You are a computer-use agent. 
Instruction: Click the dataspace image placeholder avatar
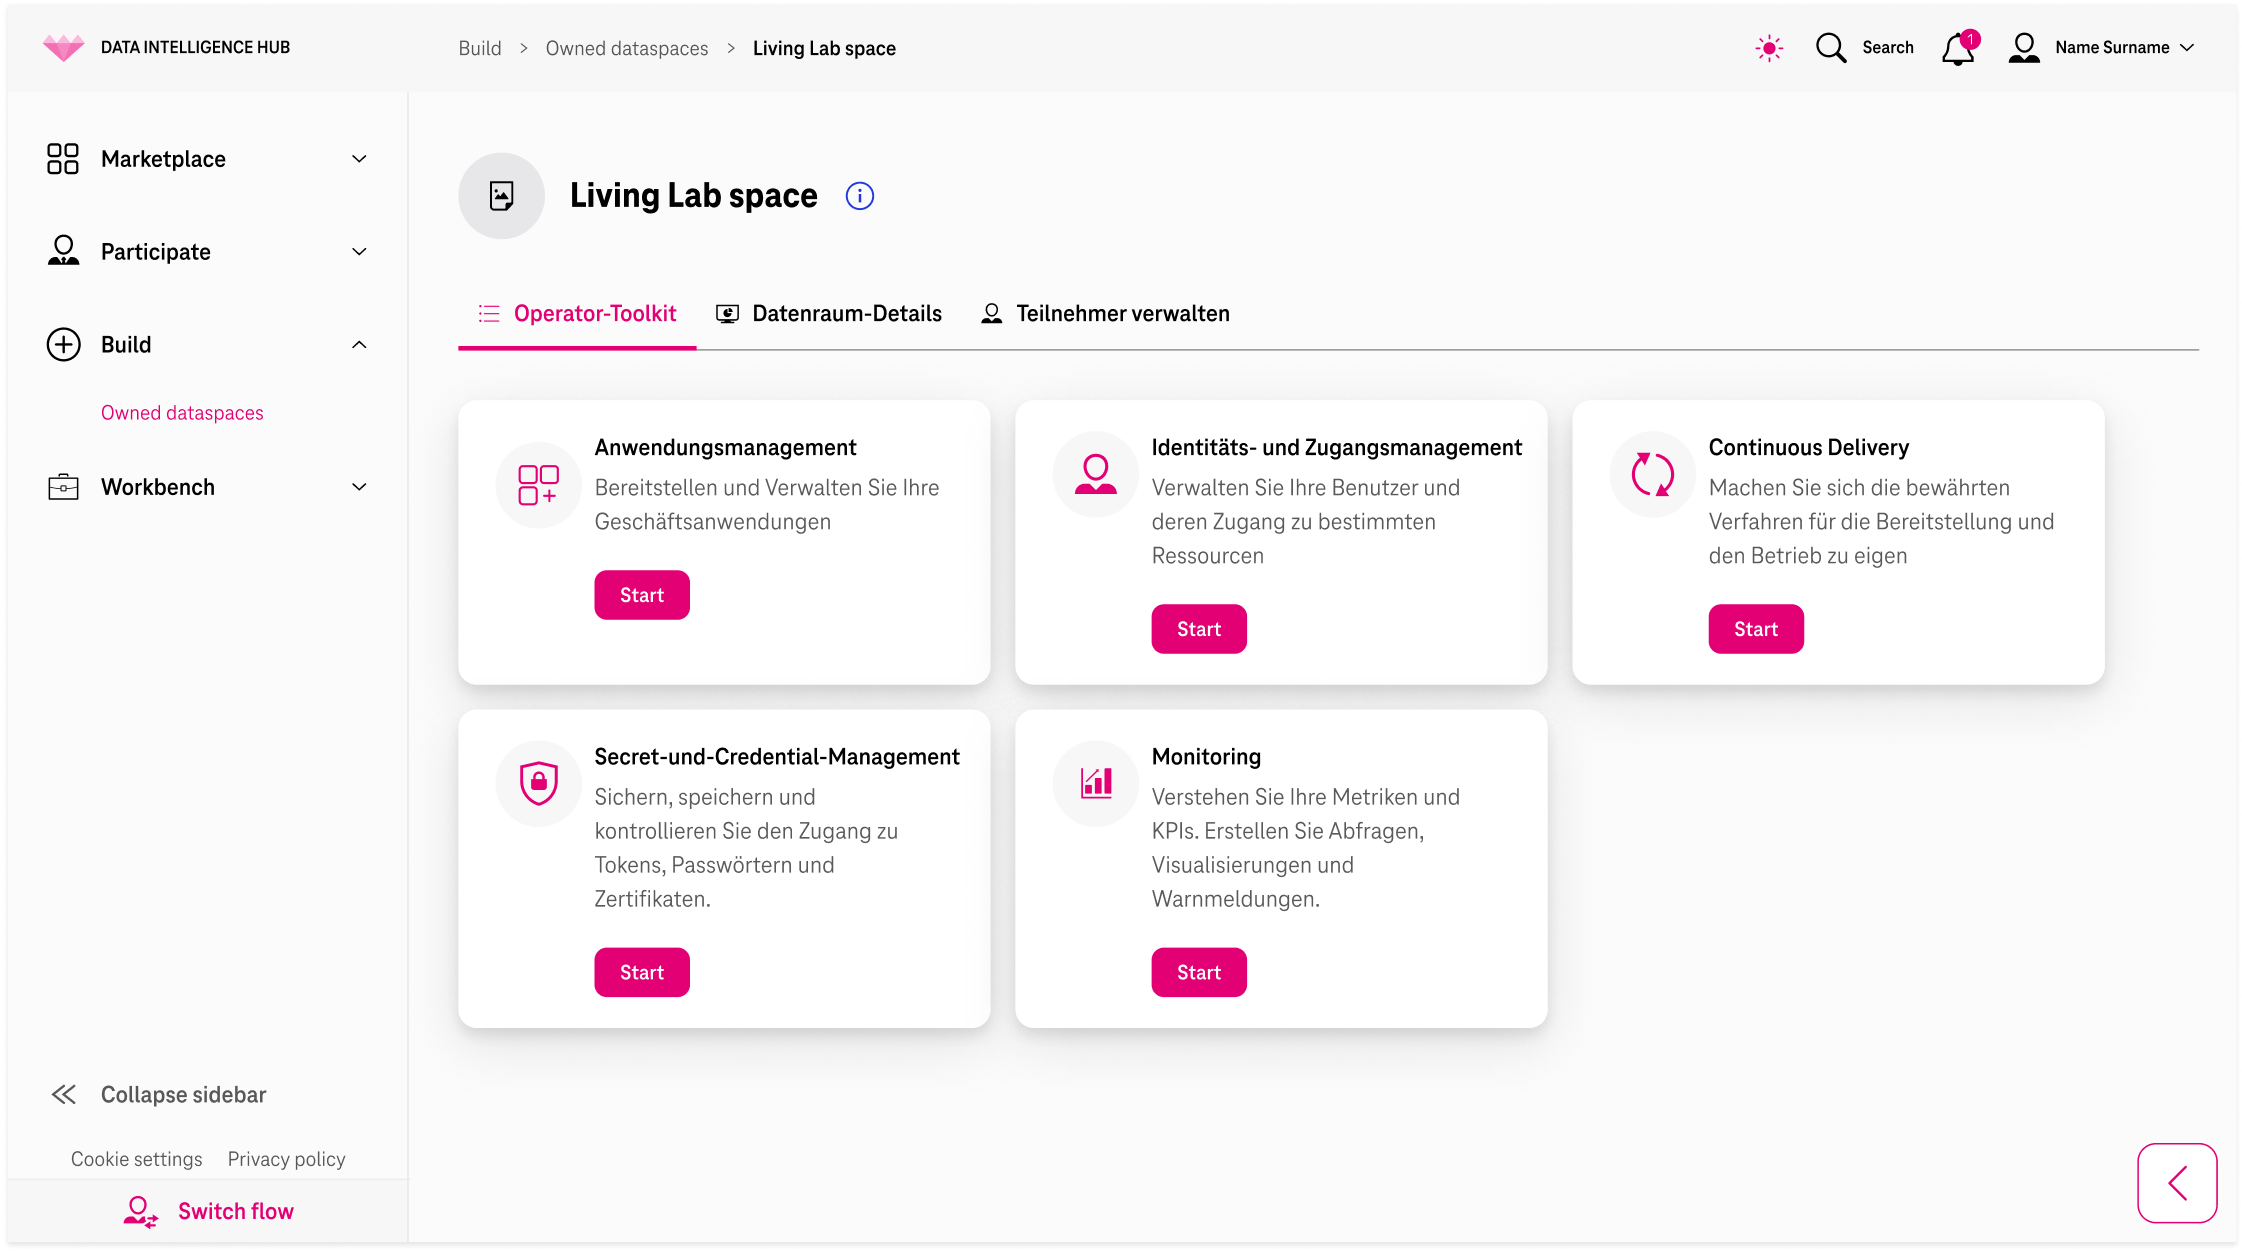501,196
